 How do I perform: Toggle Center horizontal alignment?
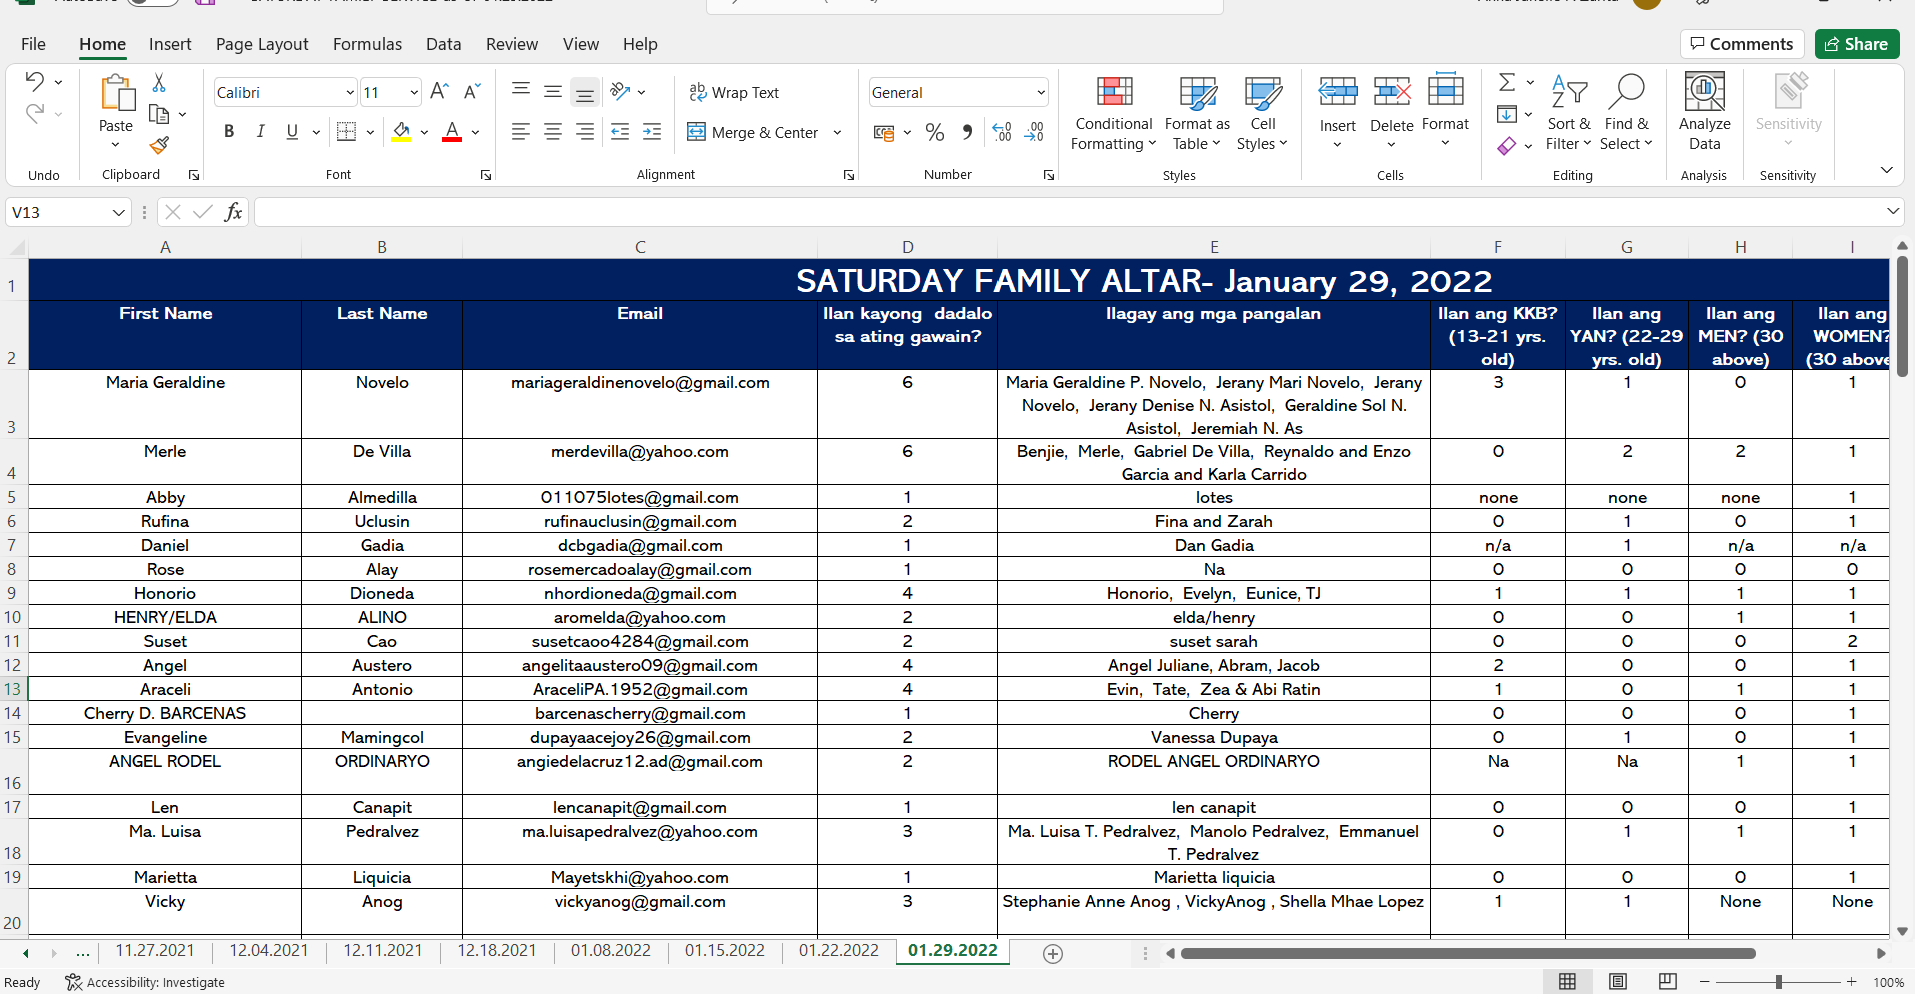point(553,132)
